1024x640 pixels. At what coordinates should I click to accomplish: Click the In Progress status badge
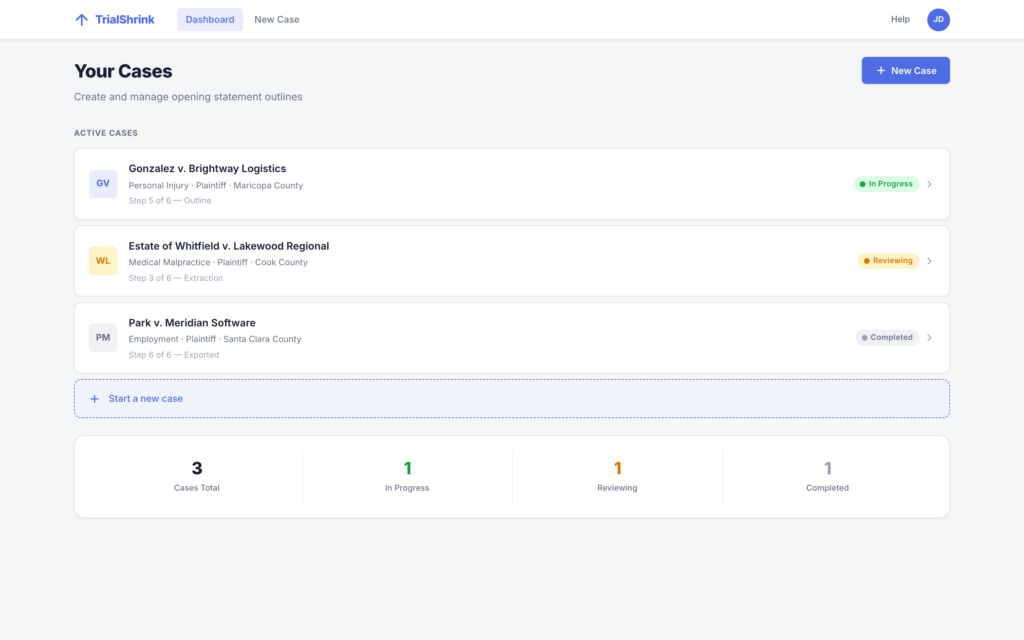click(886, 184)
